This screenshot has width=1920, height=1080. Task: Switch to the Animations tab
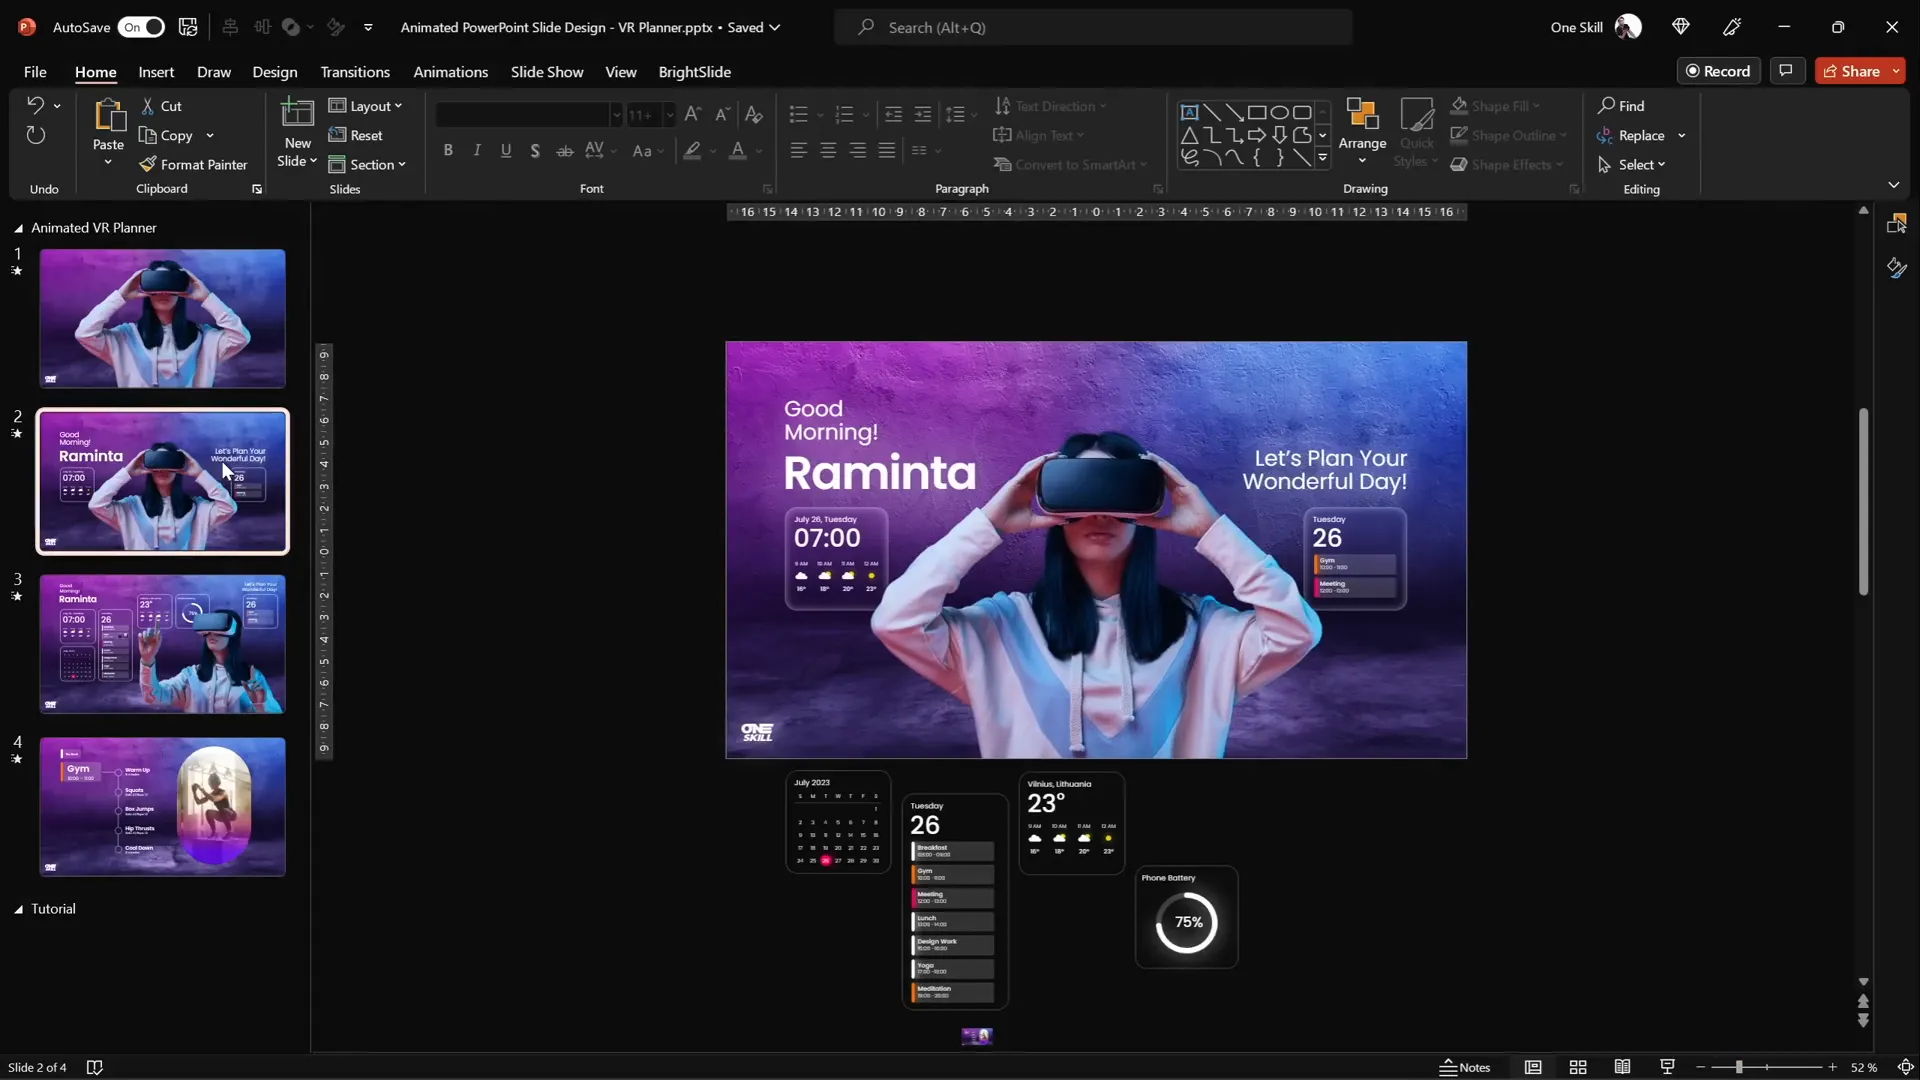450,72
